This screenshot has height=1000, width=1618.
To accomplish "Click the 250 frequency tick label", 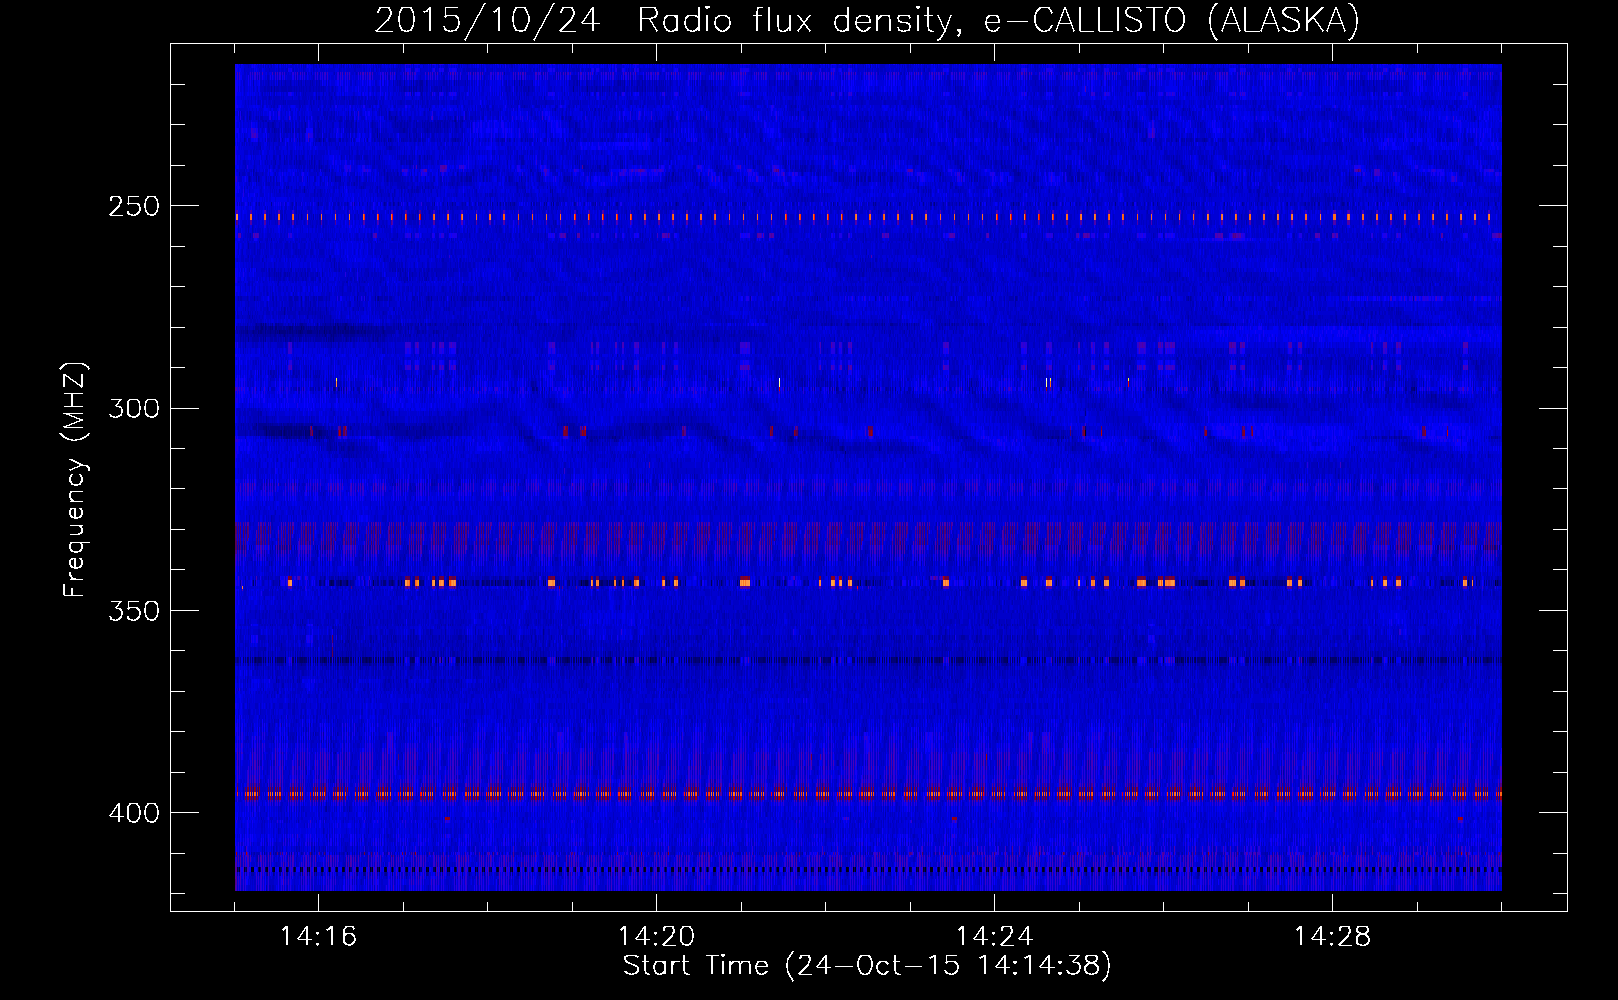I will (x=134, y=206).
